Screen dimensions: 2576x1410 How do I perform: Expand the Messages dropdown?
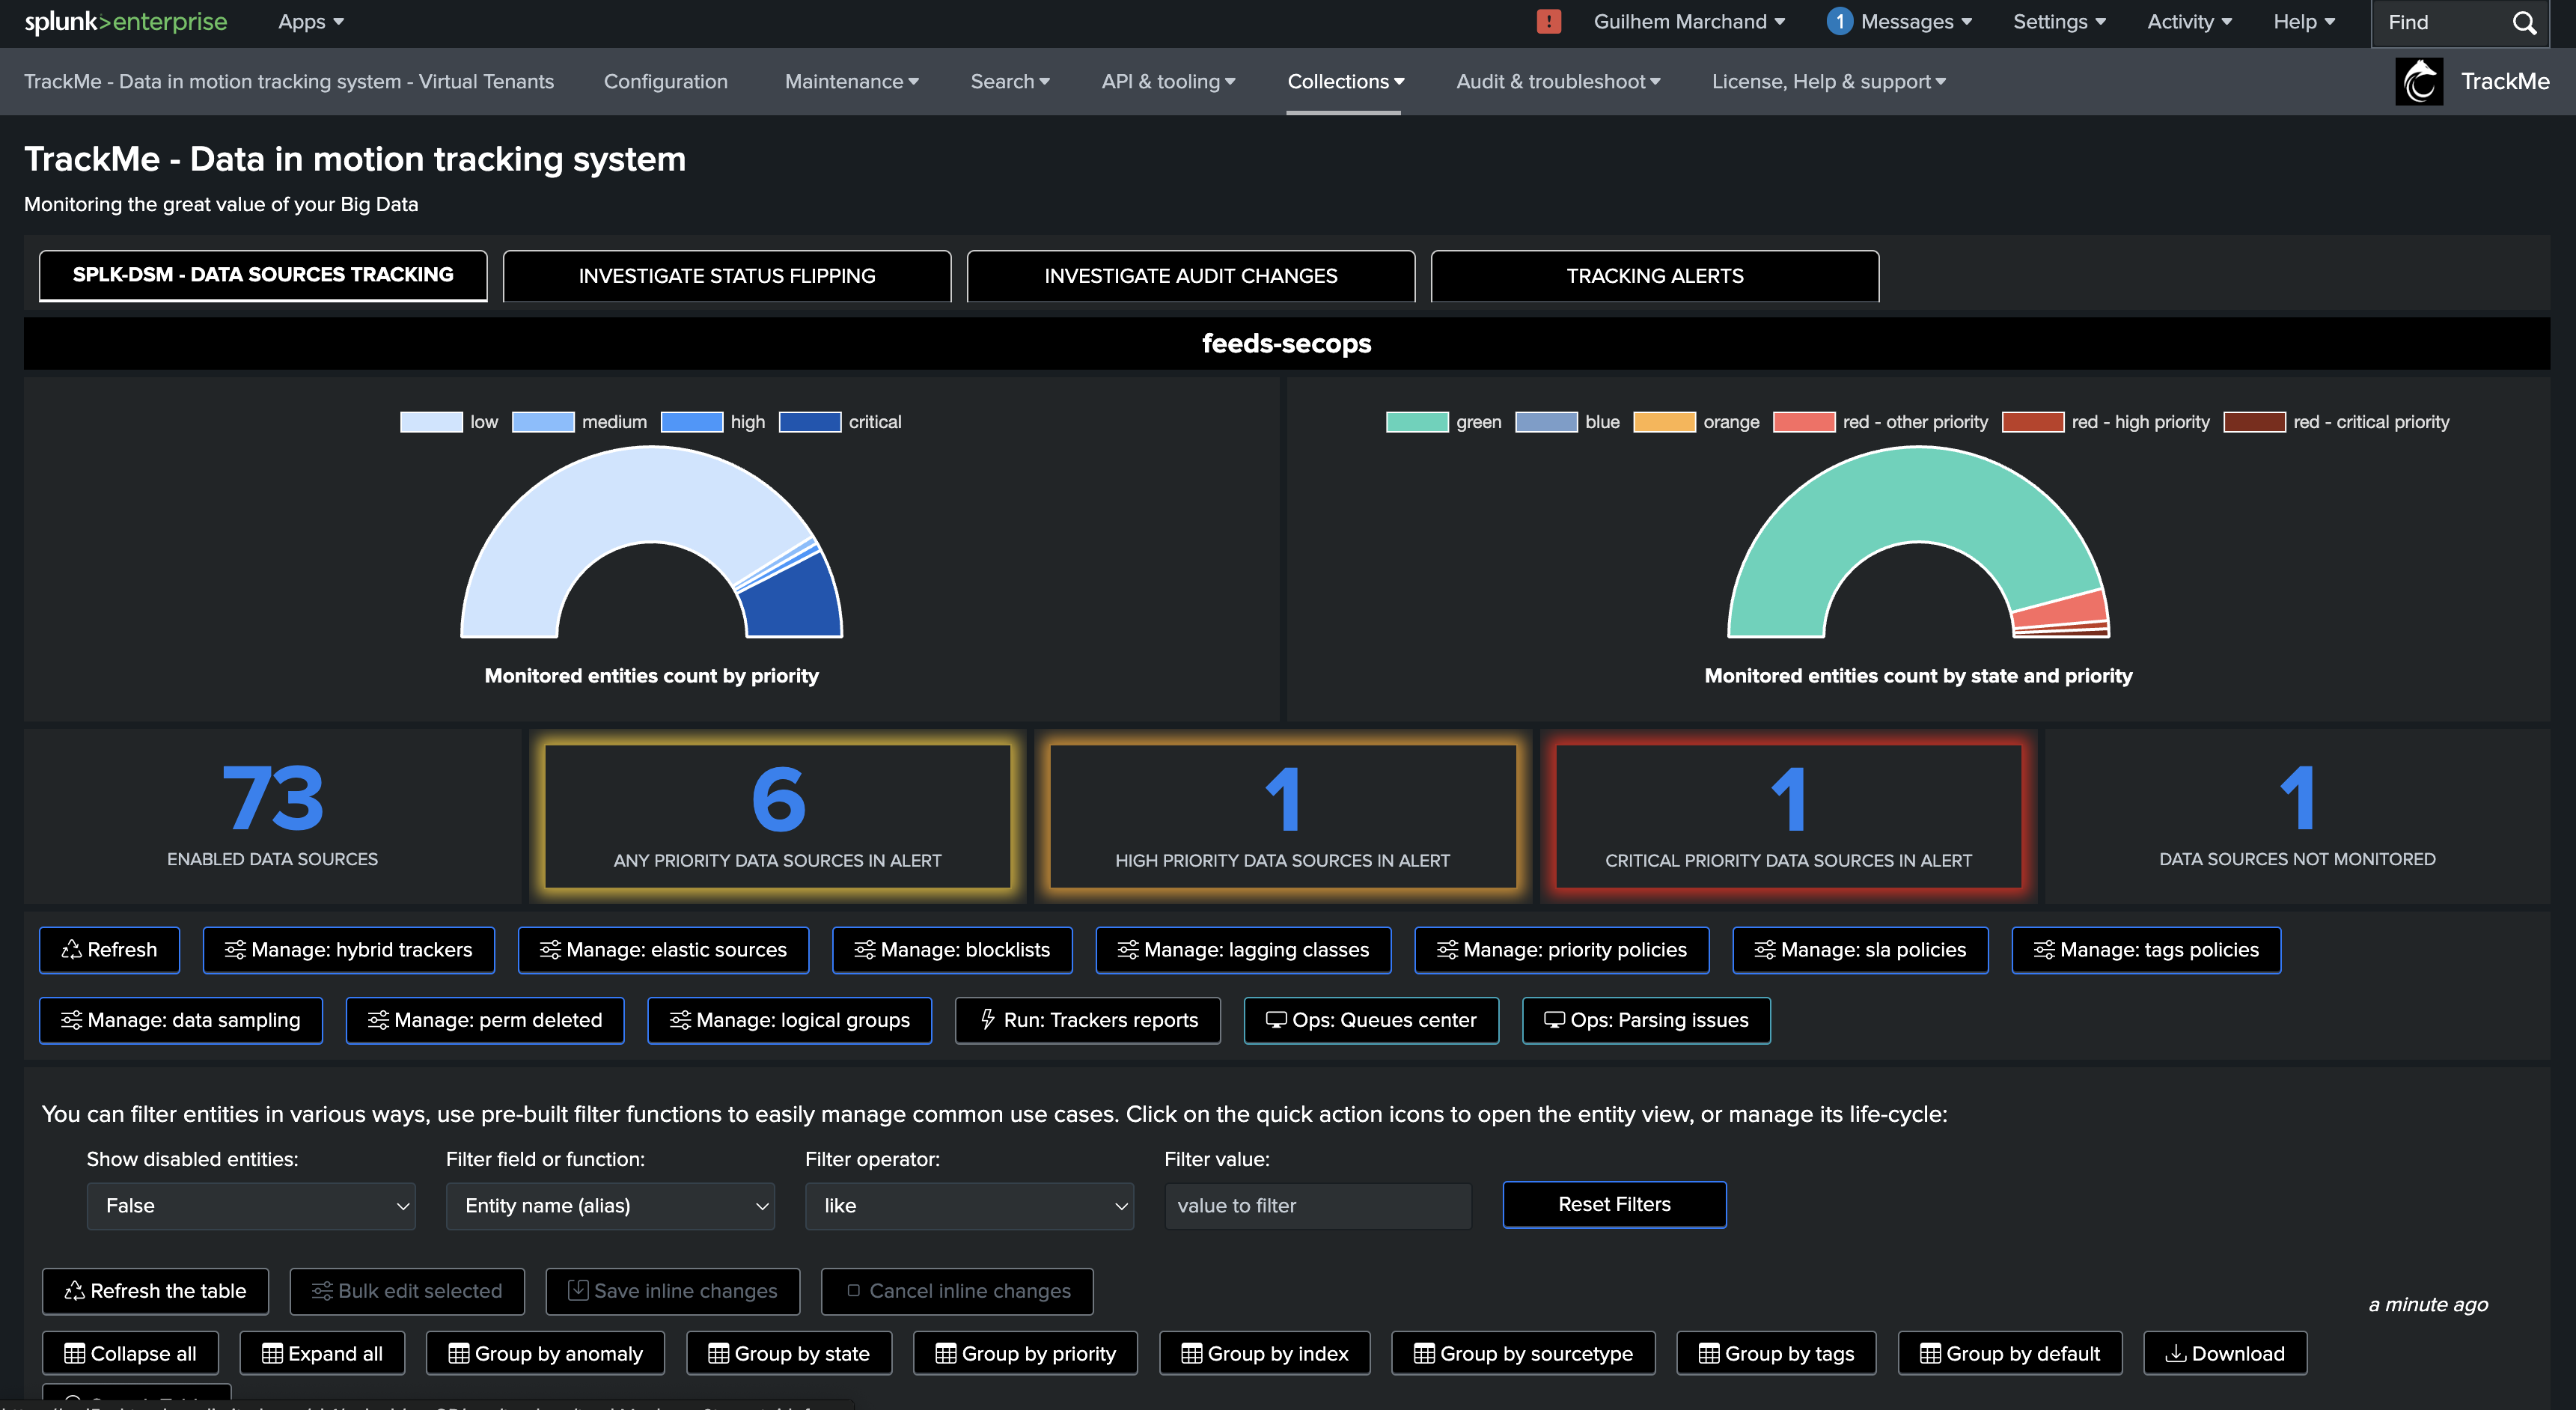pyautogui.click(x=1916, y=21)
